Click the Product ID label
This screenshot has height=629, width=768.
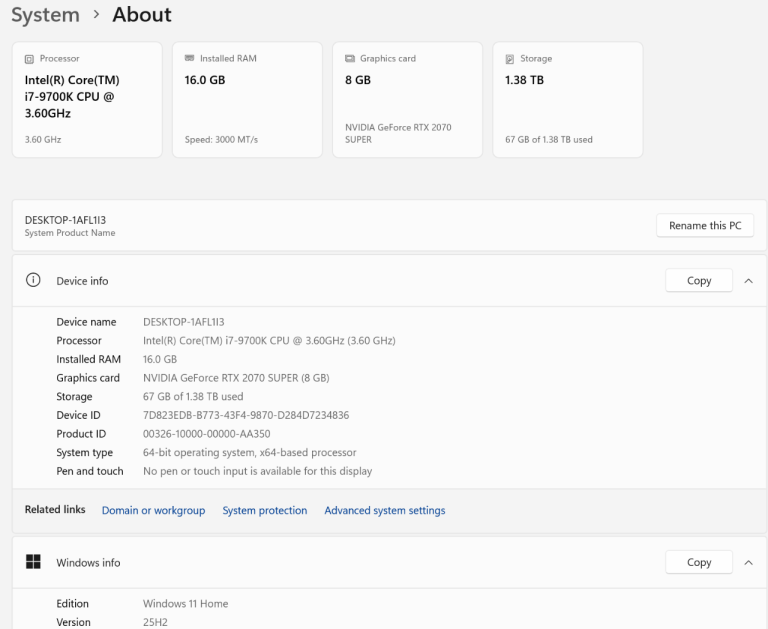(81, 434)
